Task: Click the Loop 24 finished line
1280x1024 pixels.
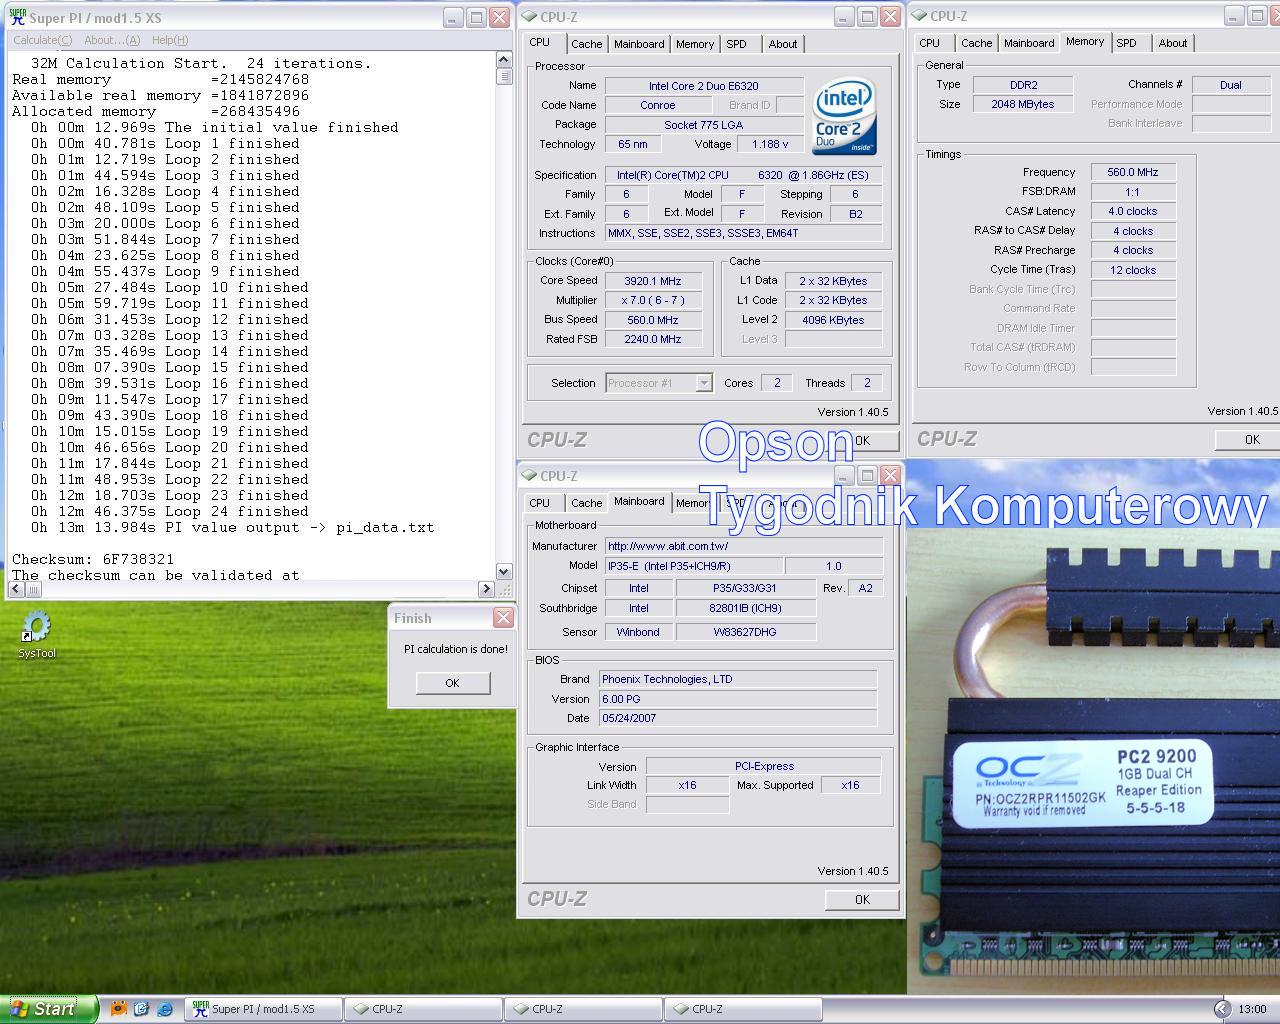Action: tap(170, 511)
